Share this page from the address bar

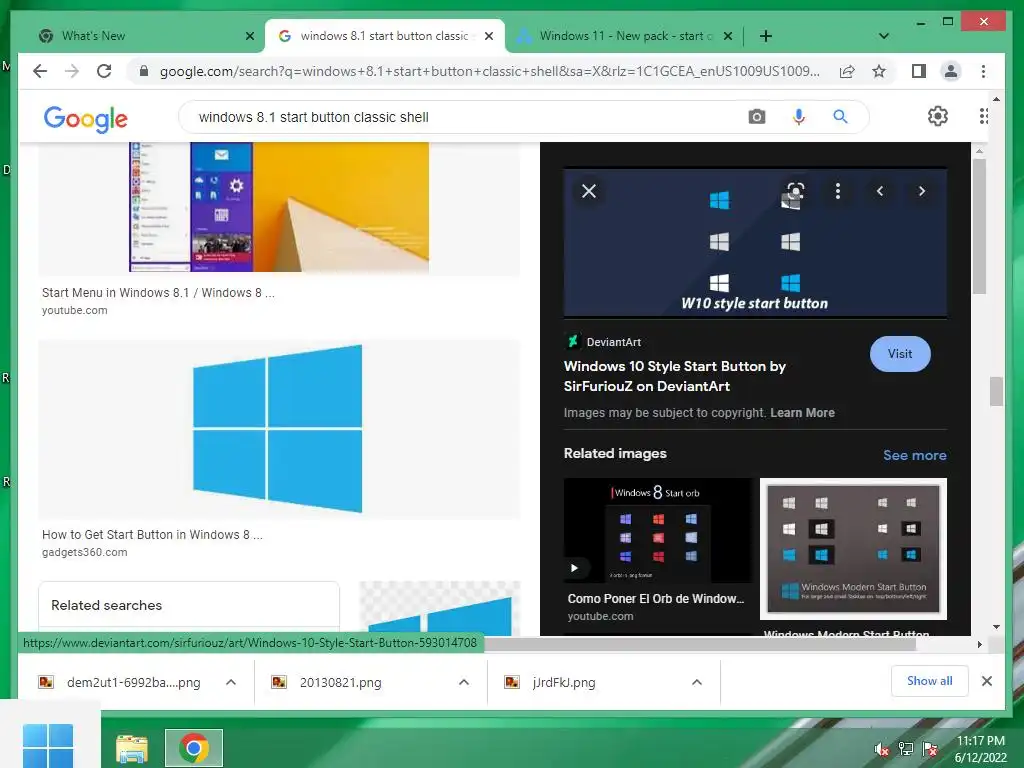[847, 71]
